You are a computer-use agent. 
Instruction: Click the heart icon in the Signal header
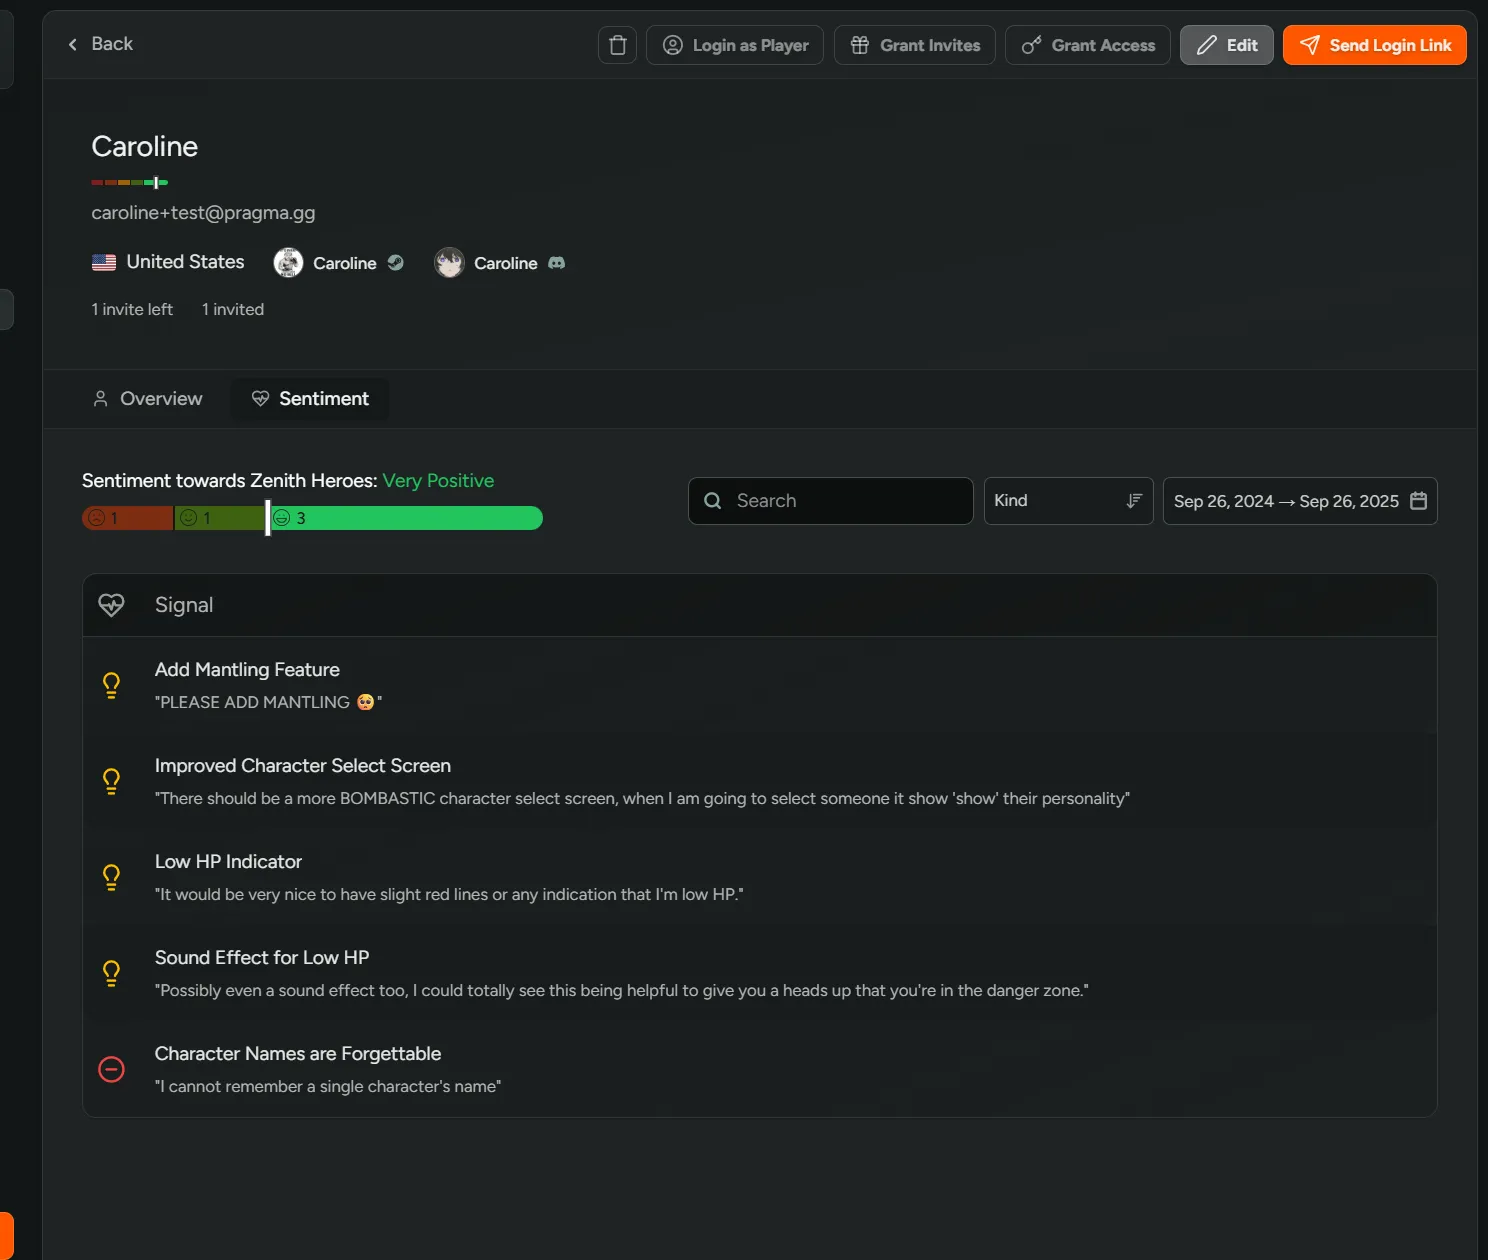[x=111, y=604]
